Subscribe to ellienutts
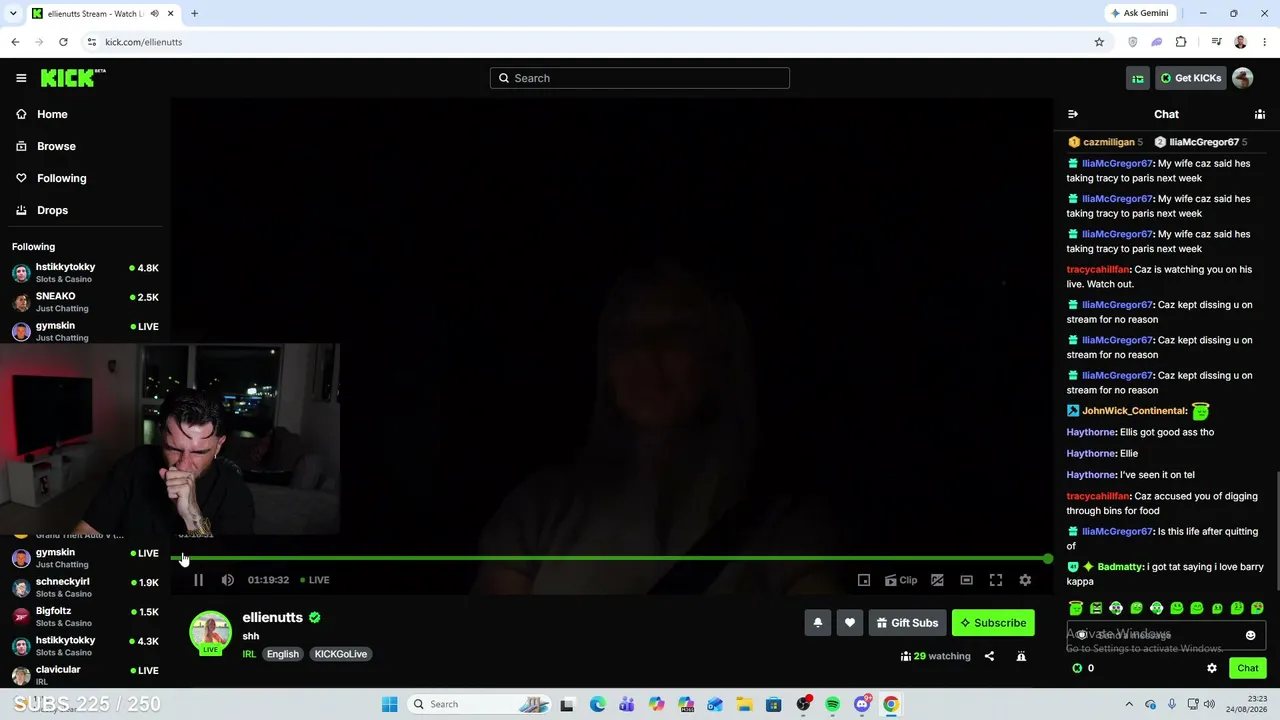The height and width of the screenshot is (720, 1280). 993,623
